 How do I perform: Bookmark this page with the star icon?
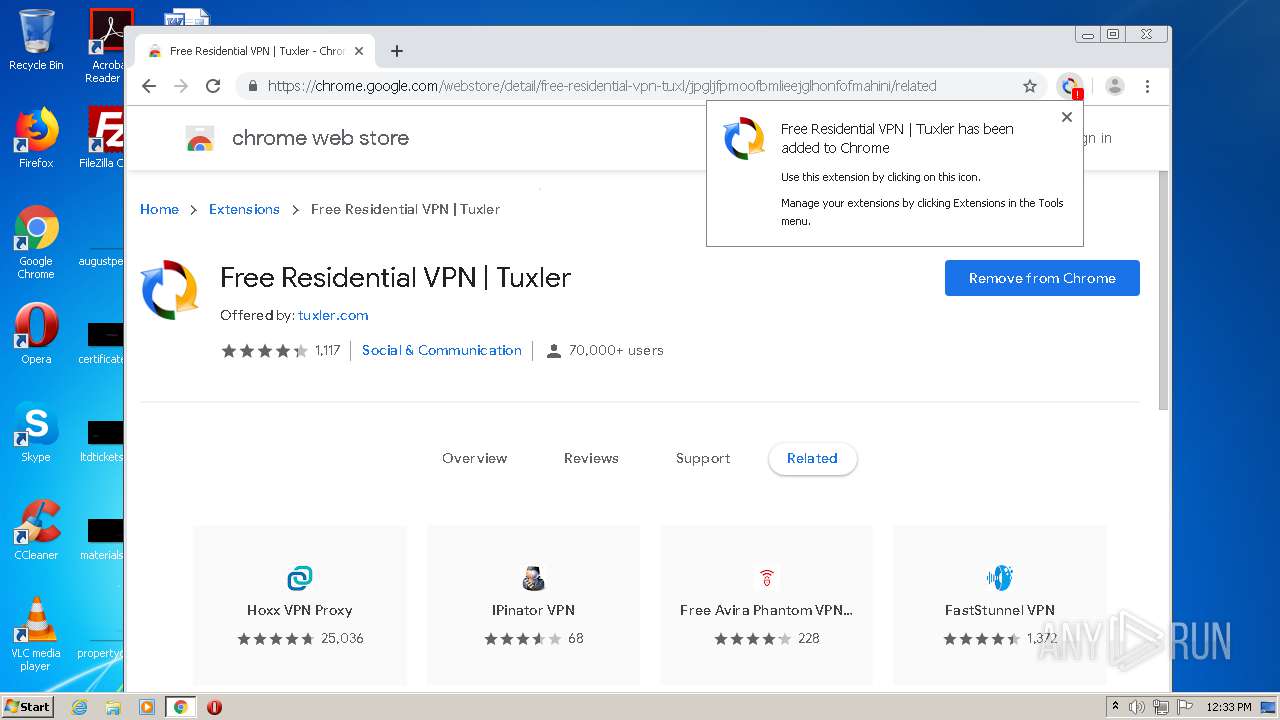click(1030, 86)
